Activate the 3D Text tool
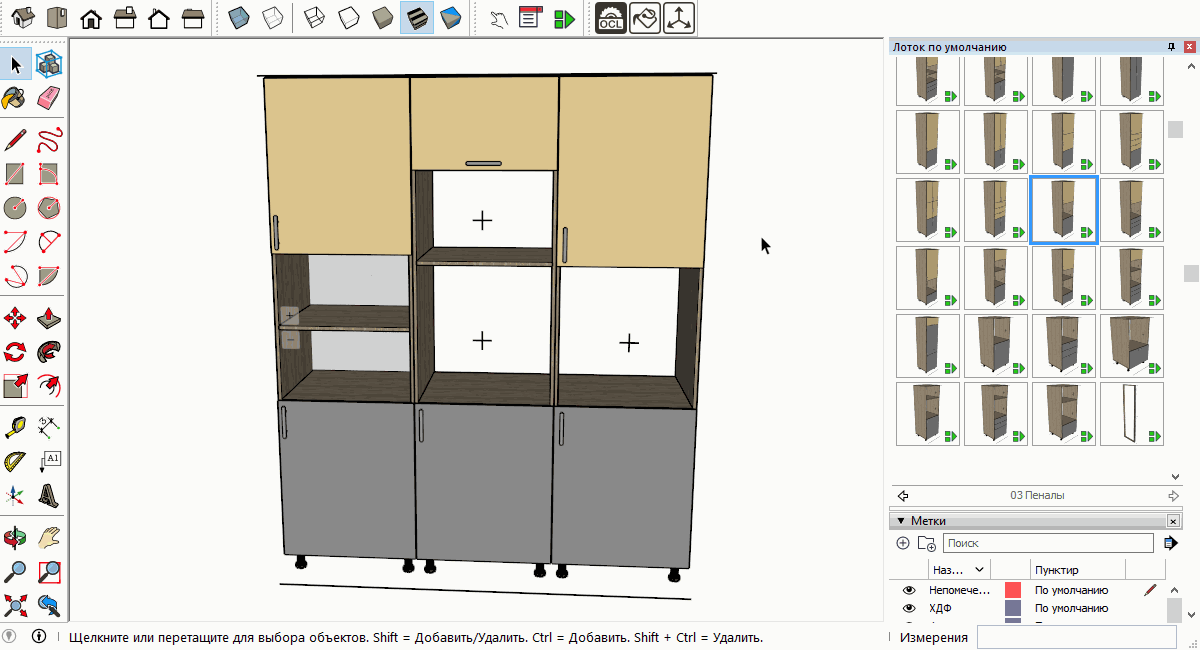The width and height of the screenshot is (1200, 650). point(48,495)
